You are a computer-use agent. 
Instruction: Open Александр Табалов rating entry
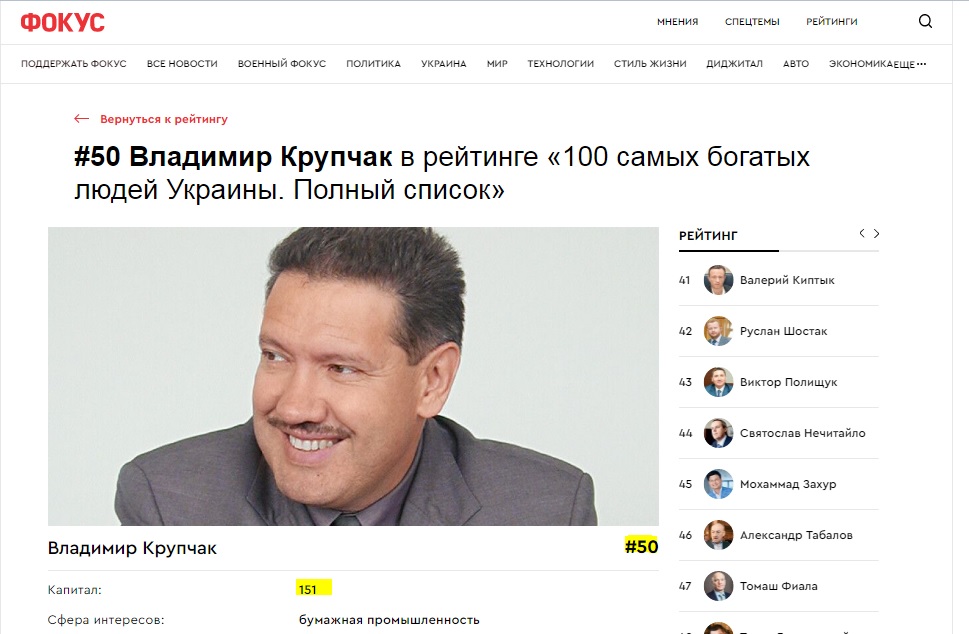796,535
